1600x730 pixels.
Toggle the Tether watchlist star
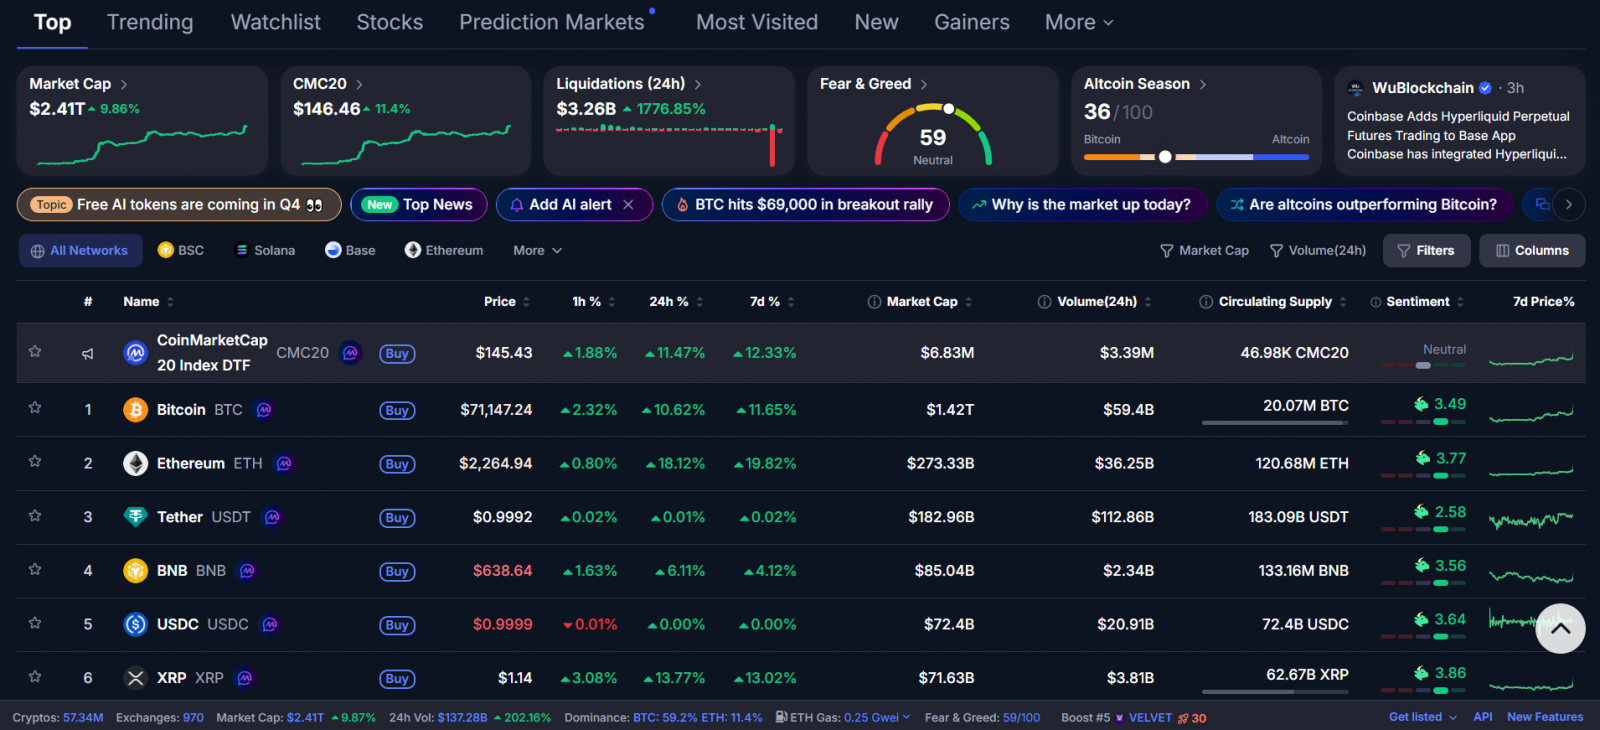tap(35, 515)
